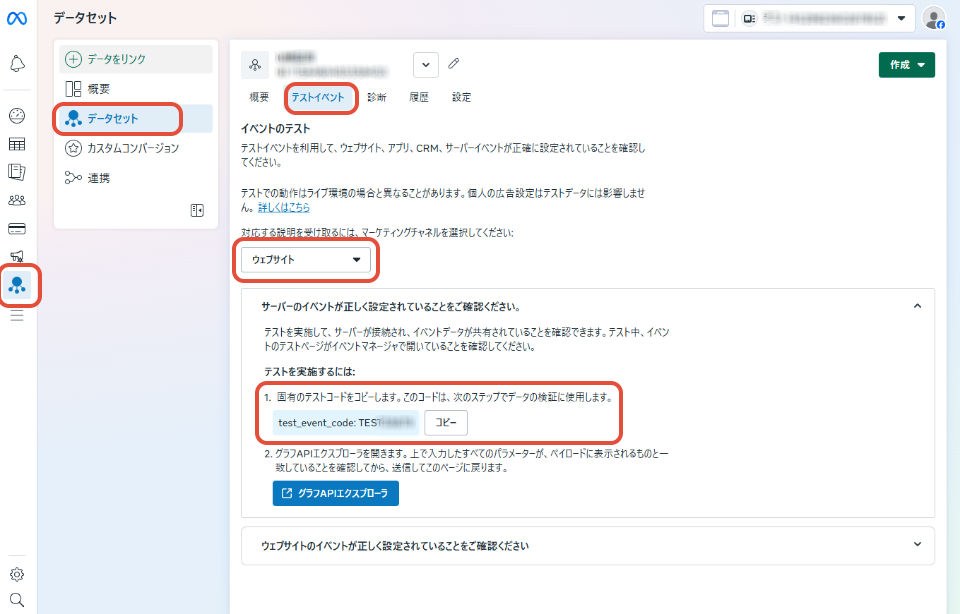Open the settings gear icon at bottom left
960x614 pixels.
(x=17, y=574)
